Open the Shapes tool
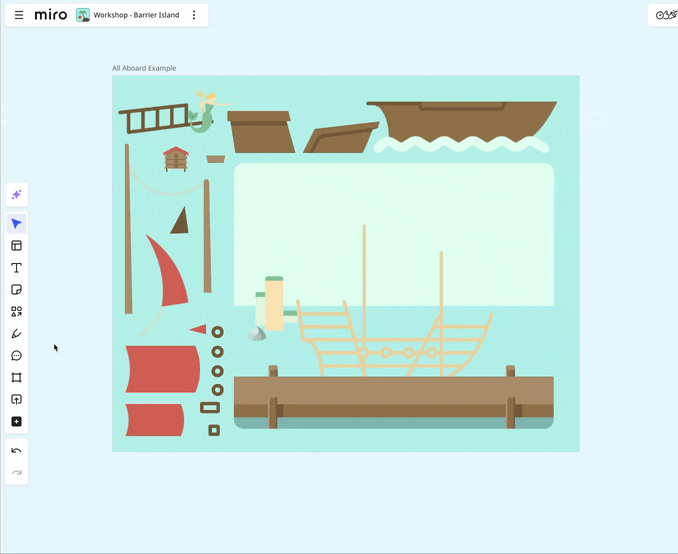The image size is (678, 554). tap(16, 311)
